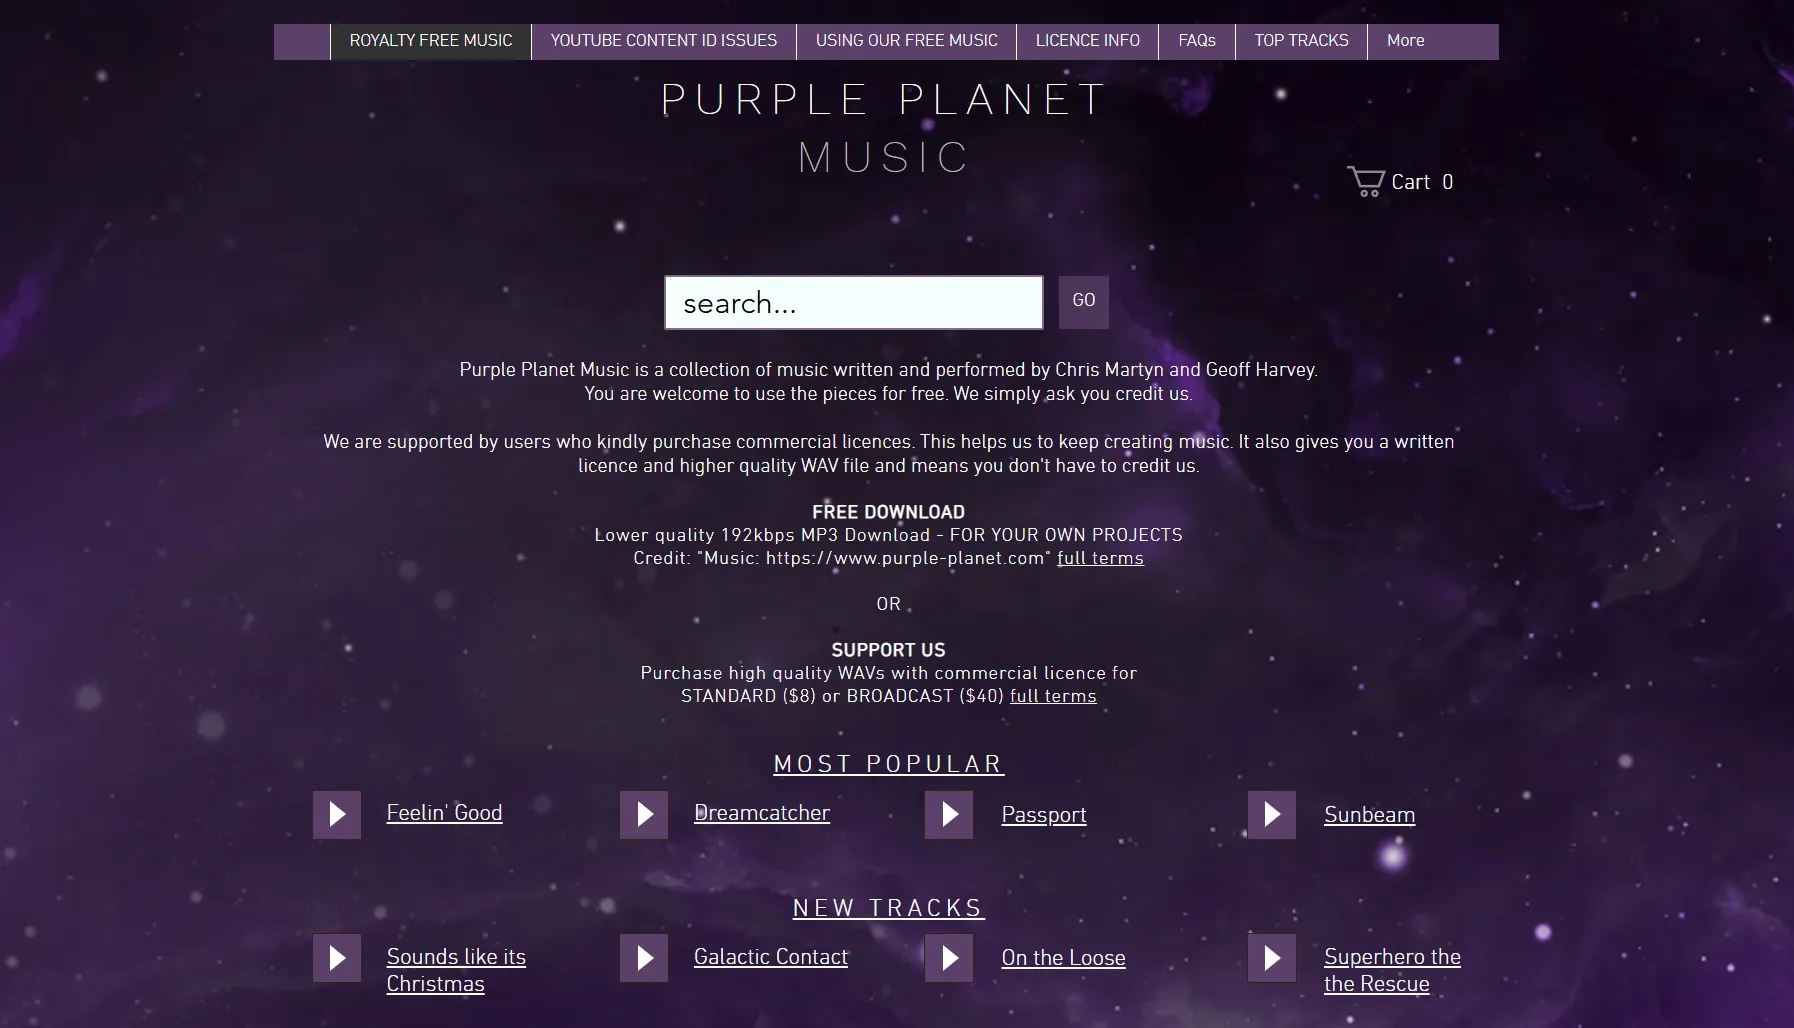Play the Dreamcatcher track

tap(643, 814)
